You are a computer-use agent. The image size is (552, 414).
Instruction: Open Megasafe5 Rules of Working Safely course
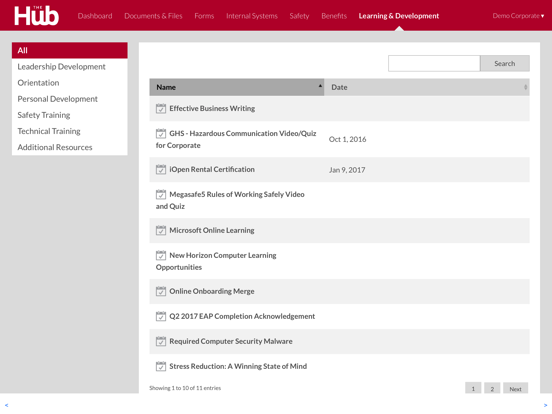[x=230, y=200]
